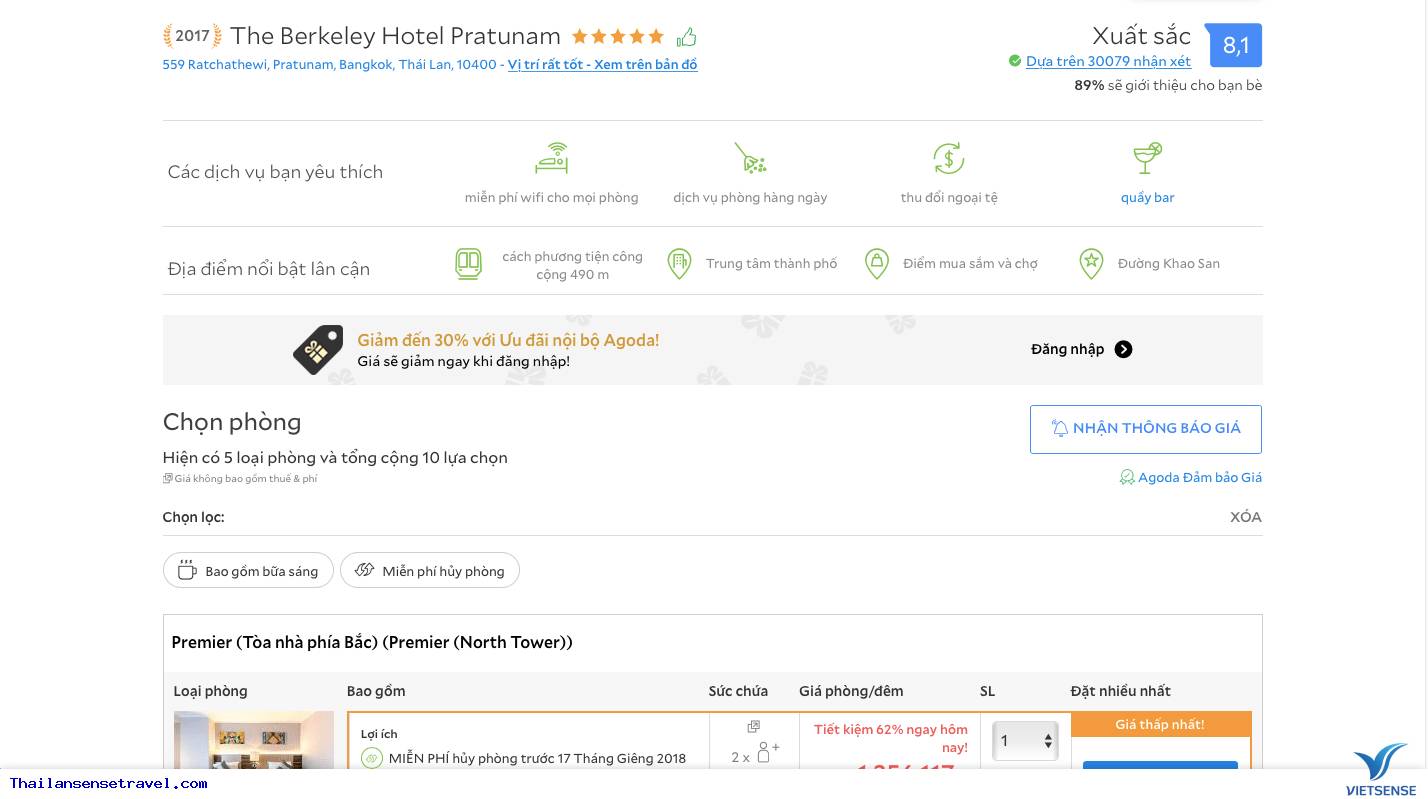Click the bar cocktail glass icon
Viewport: 1428px width, 799px height.
(x=1147, y=158)
